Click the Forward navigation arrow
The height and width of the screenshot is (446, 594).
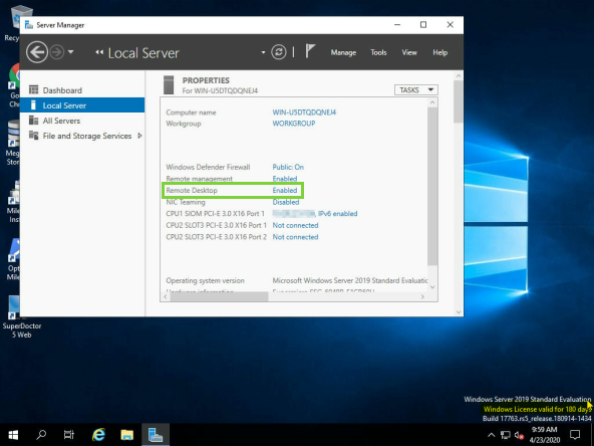tap(57, 52)
